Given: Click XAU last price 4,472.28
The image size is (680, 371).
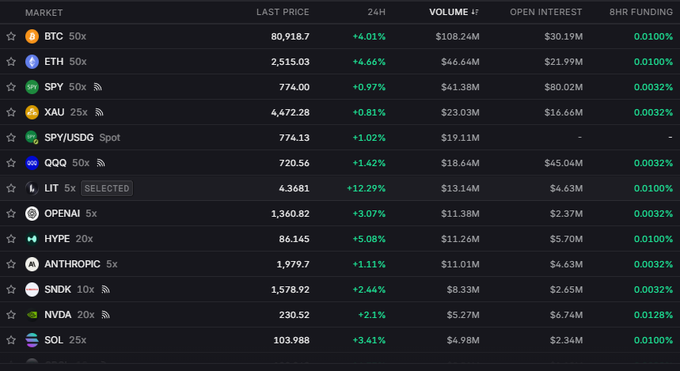Looking at the screenshot, I should click(x=290, y=112).
